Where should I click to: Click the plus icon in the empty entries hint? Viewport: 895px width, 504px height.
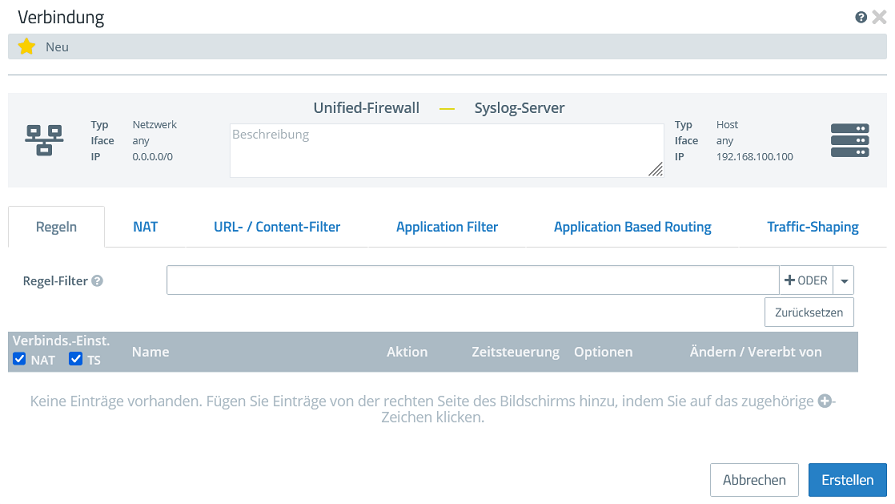pyautogui.click(x=825, y=401)
